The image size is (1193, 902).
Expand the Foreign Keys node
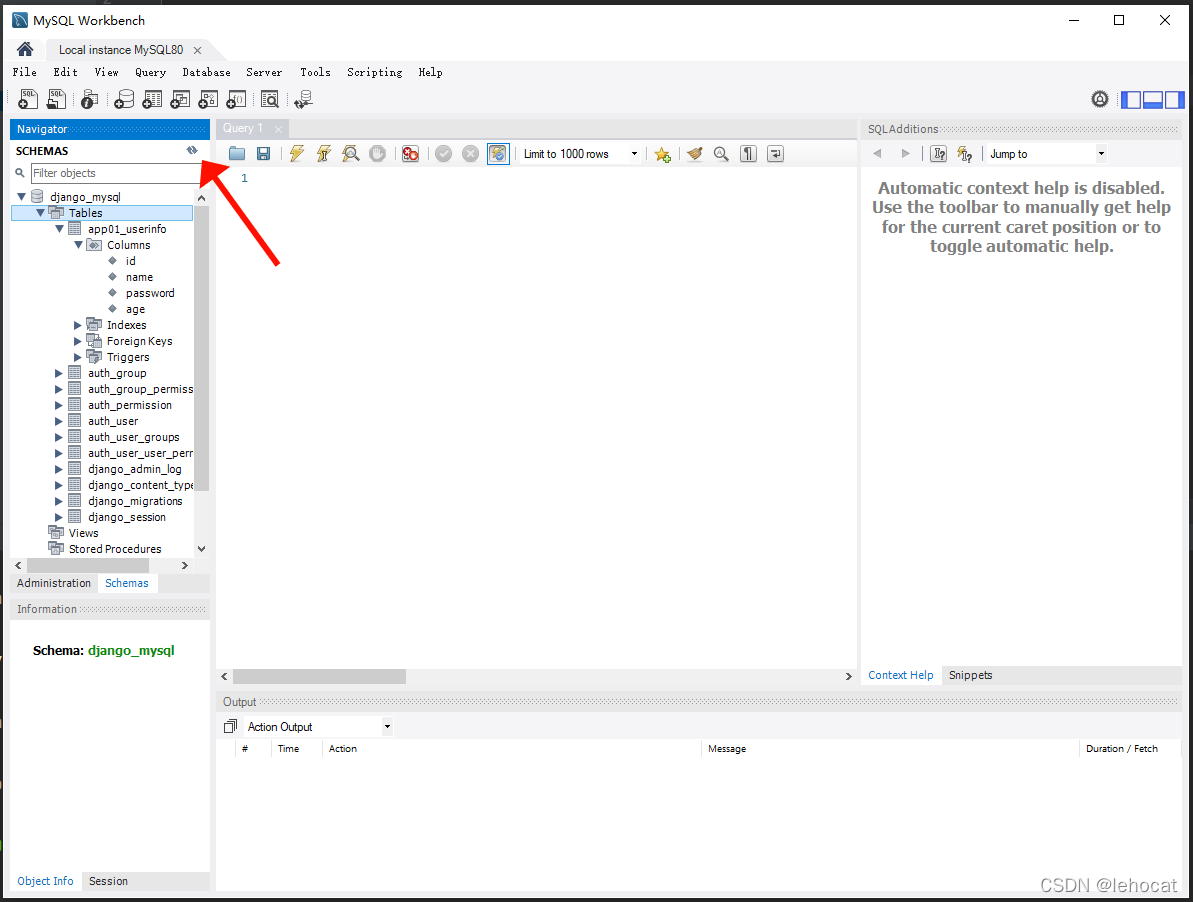tap(78, 341)
